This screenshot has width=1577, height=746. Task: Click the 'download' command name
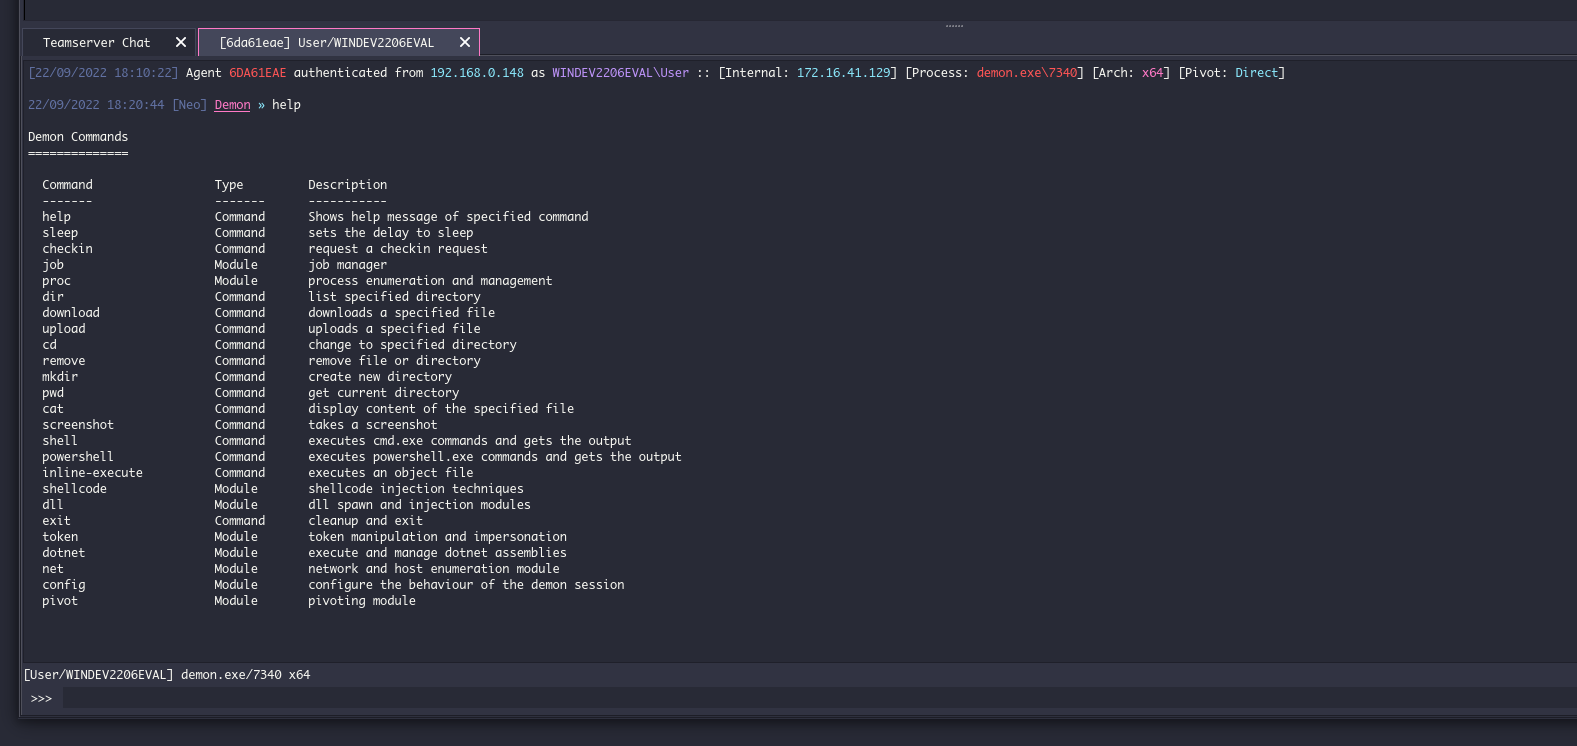(x=71, y=312)
